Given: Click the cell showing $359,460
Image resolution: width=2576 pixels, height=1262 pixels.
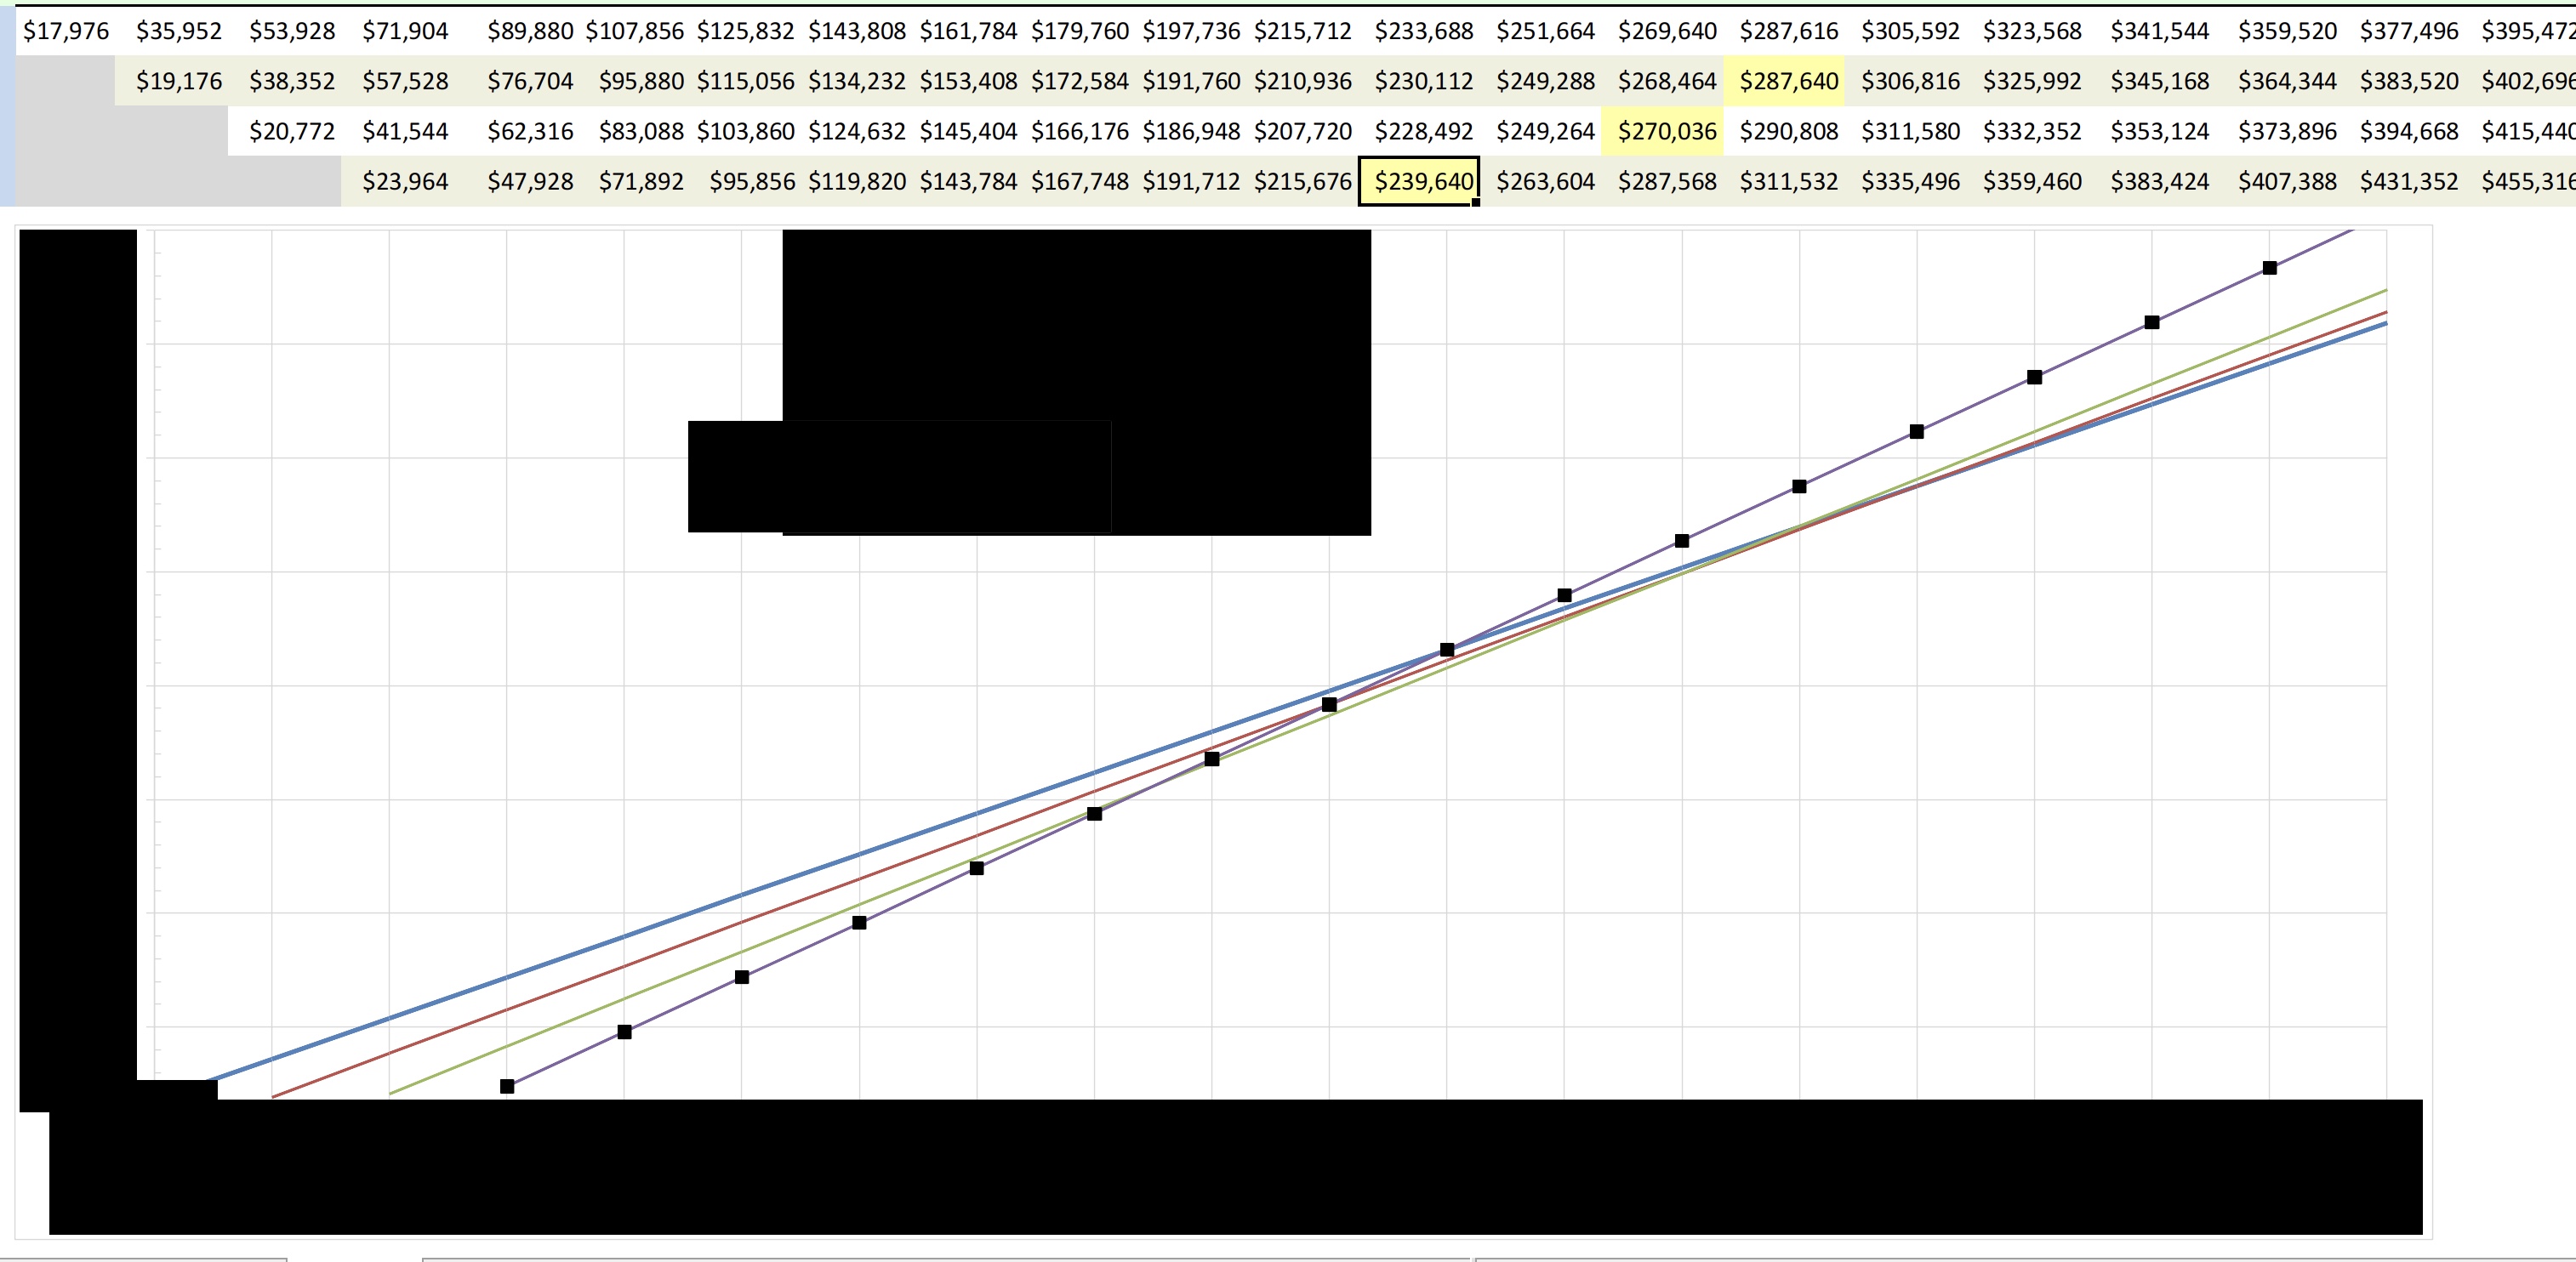Looking at the screenshot, I should click(x=2032, y=181).
